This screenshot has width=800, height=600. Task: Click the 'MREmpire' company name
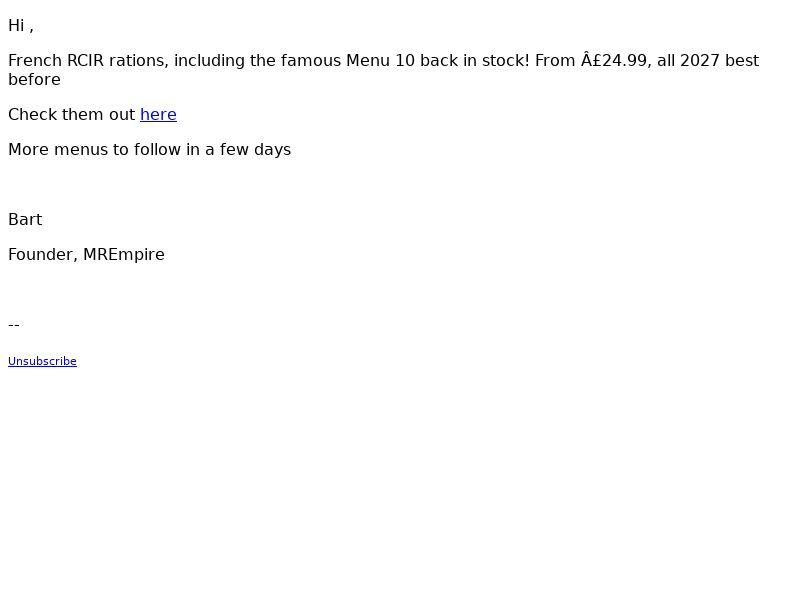[x=124, y=255]
